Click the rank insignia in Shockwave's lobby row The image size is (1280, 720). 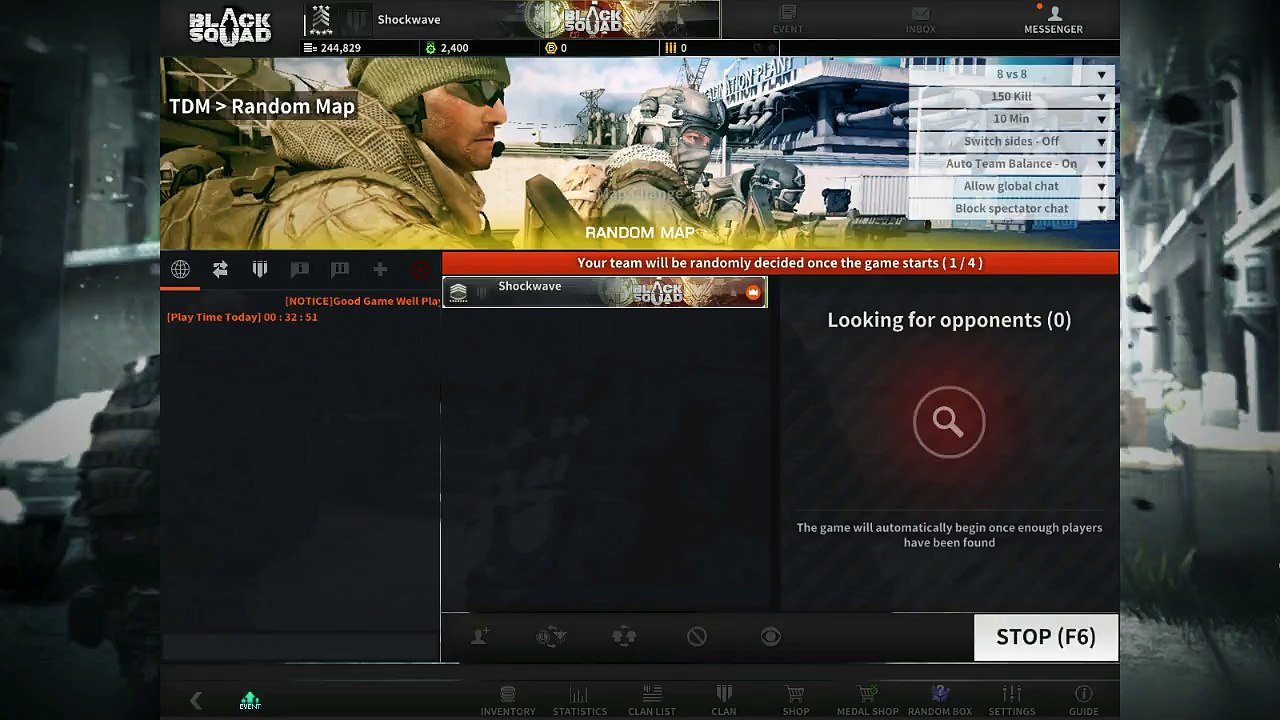(x=458, y=292)
